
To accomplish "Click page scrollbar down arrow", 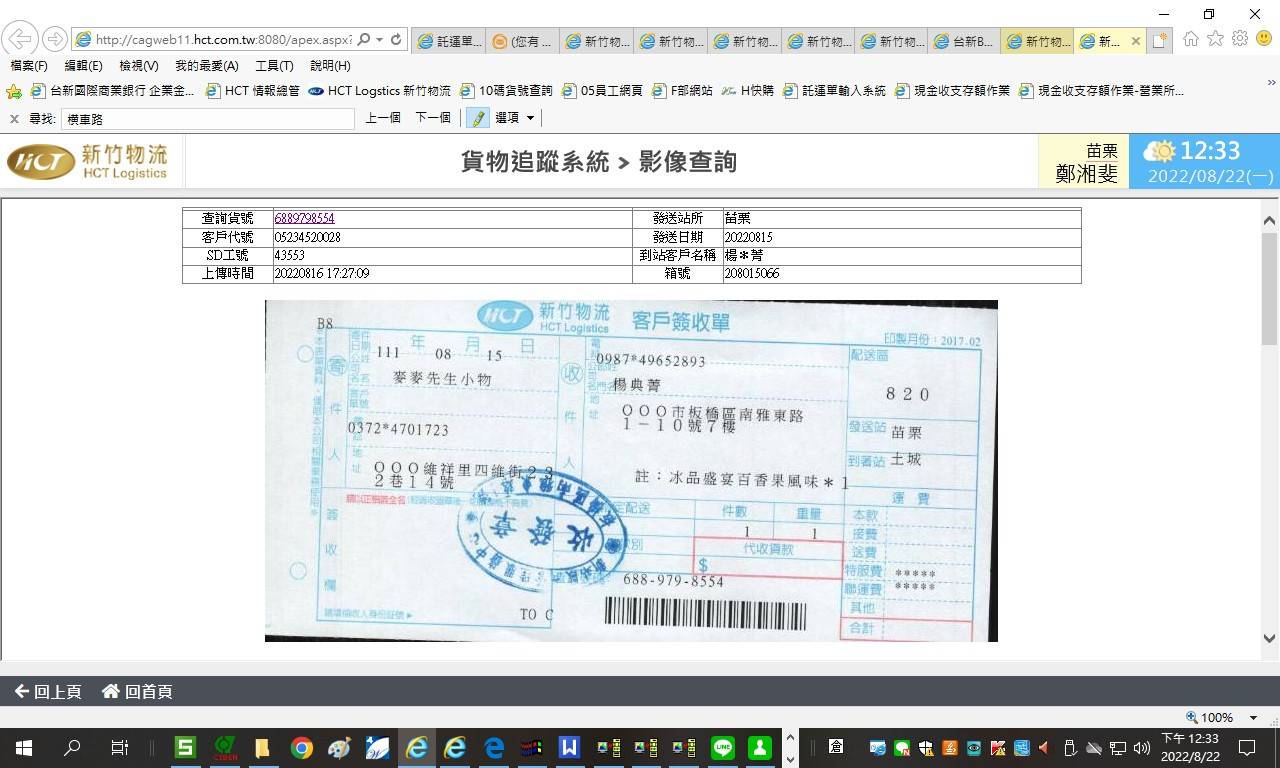I will coord(1270,638).
